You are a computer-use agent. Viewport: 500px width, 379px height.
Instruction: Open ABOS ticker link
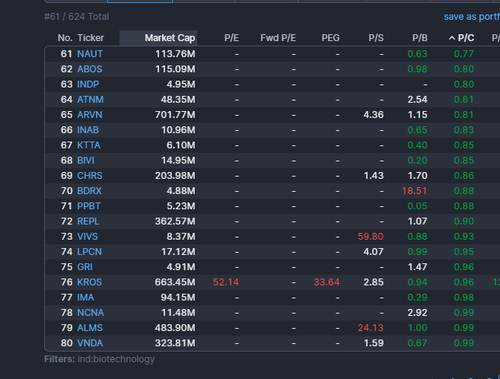[90, 69]
